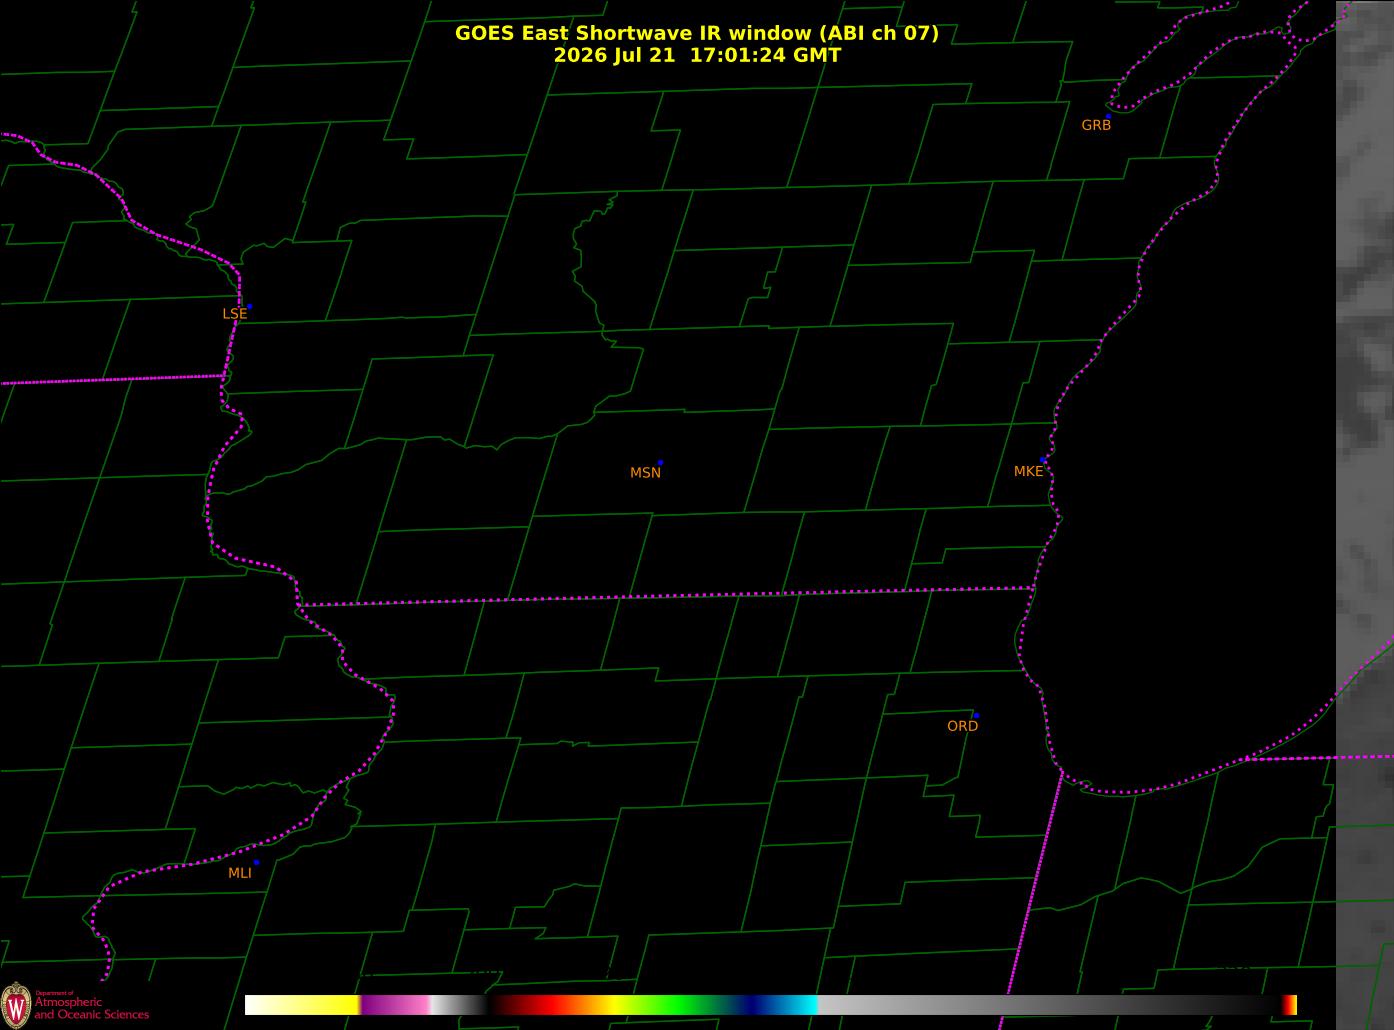Click the blue LSE station marker
This screenshot has height=1030, width=1394.
249,306
